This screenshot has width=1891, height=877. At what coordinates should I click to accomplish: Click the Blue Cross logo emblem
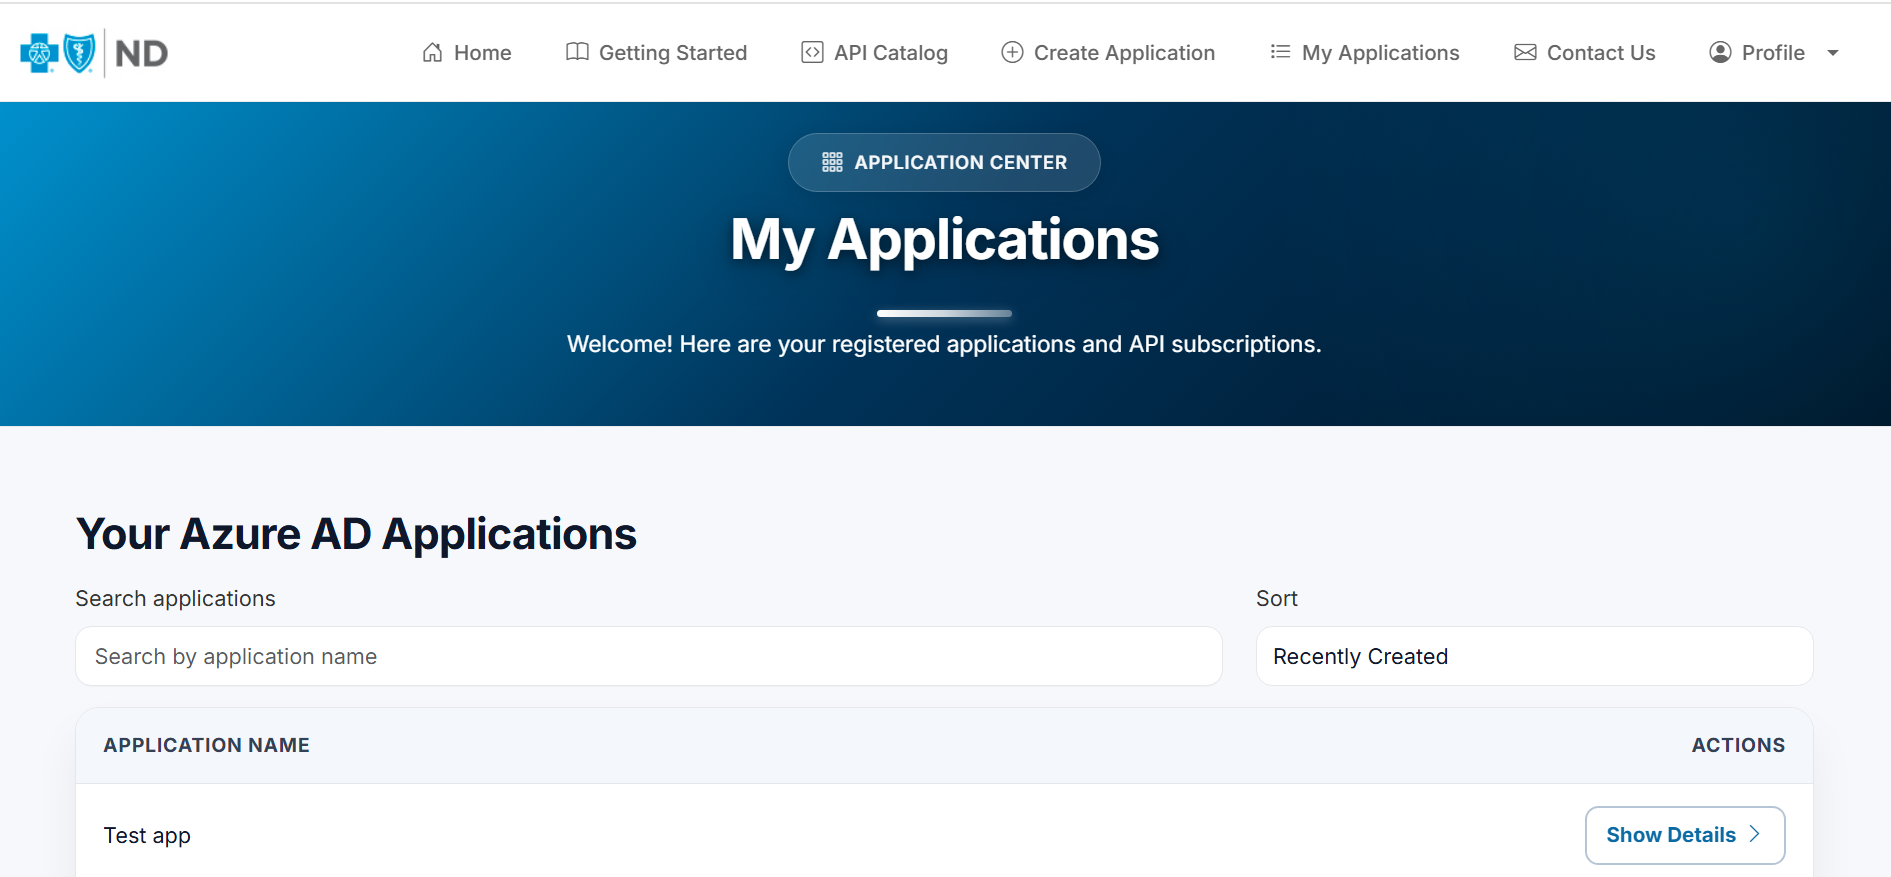tap(39, 53)
